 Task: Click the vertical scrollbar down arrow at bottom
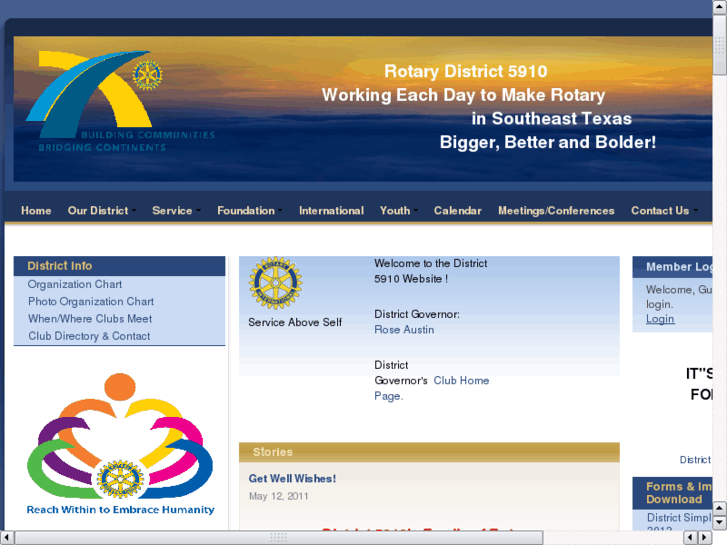coord(720,523)
